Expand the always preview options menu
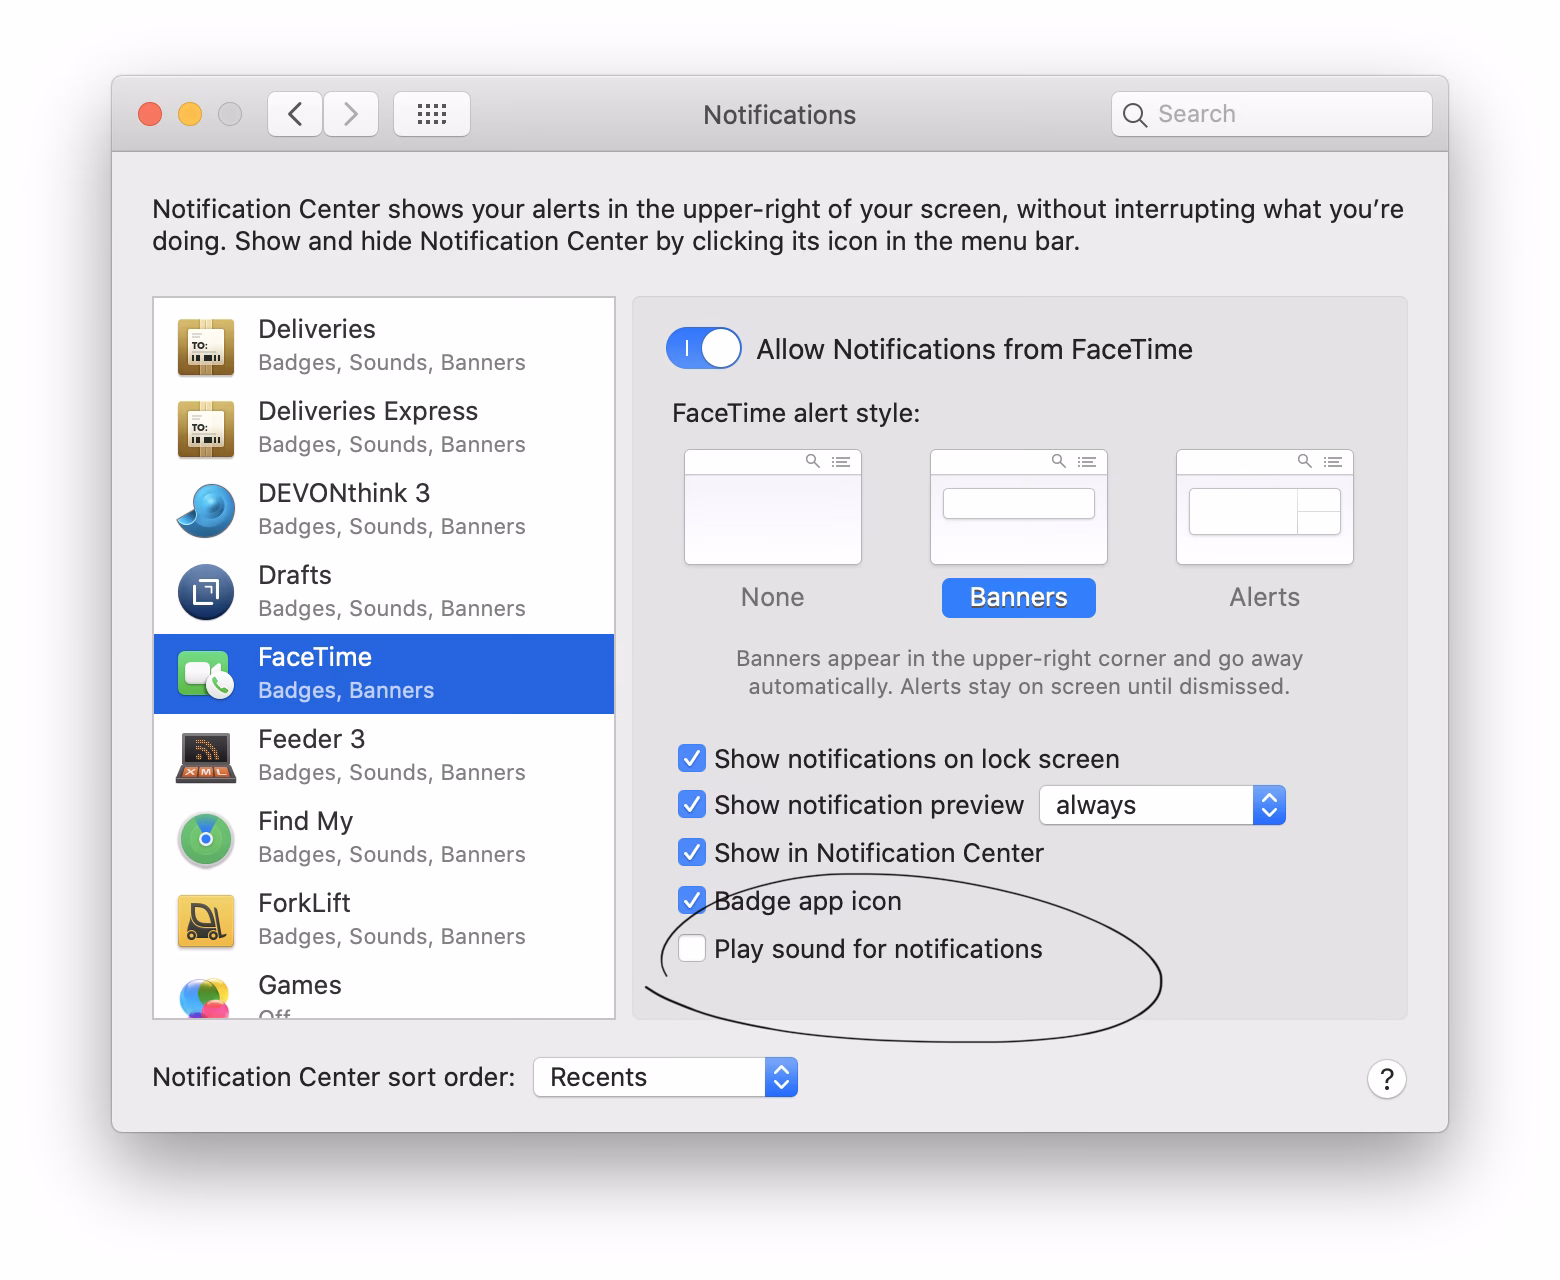 (1268, 805)
